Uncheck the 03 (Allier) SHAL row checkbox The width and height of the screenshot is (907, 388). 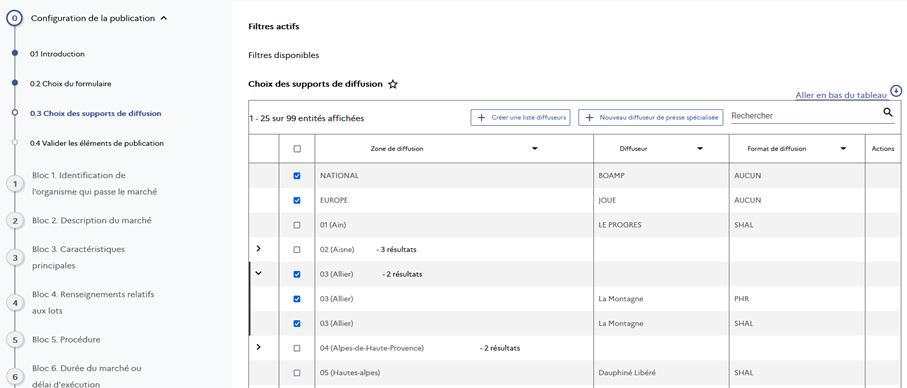(297, 324)
